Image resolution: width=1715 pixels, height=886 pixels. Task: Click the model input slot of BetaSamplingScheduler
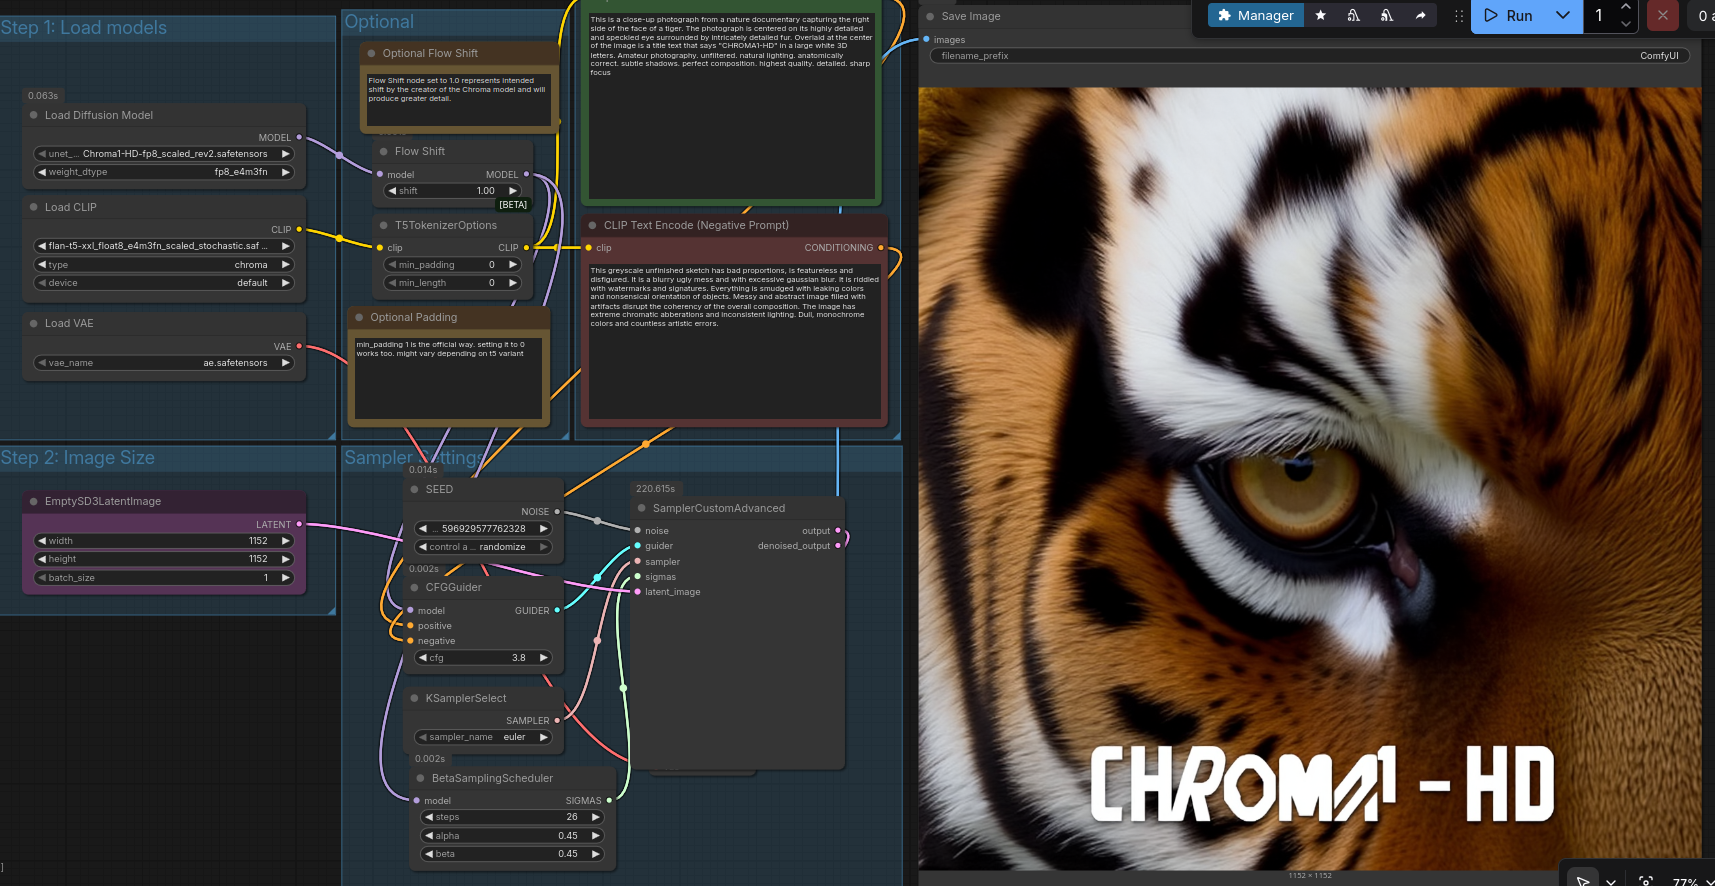pyautogui.click(x=417, y=800)
